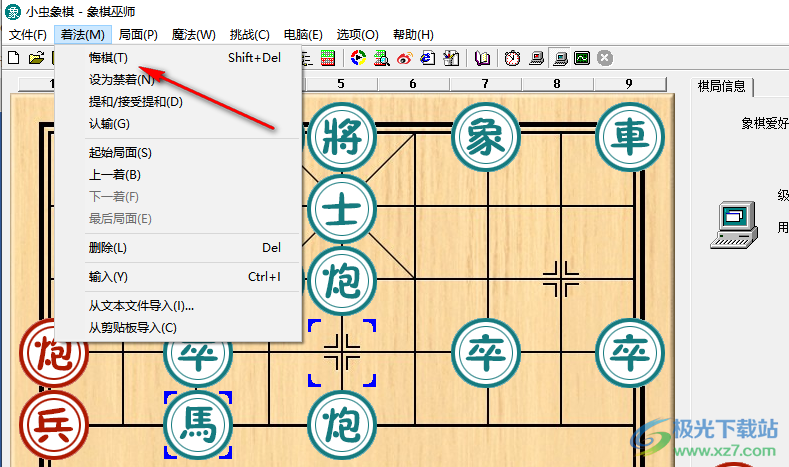The height and width of the screenshot is (467, 789).
Task: Click the open folder toolbar icon
Action: pos(36,58)
